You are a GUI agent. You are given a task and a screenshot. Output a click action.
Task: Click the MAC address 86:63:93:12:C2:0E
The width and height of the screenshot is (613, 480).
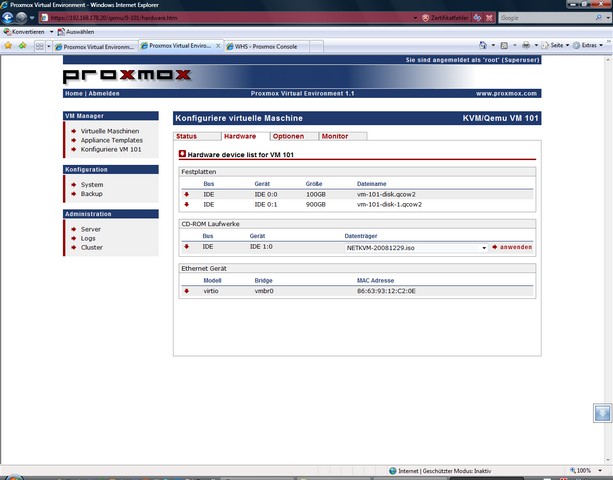click(386, 291)
